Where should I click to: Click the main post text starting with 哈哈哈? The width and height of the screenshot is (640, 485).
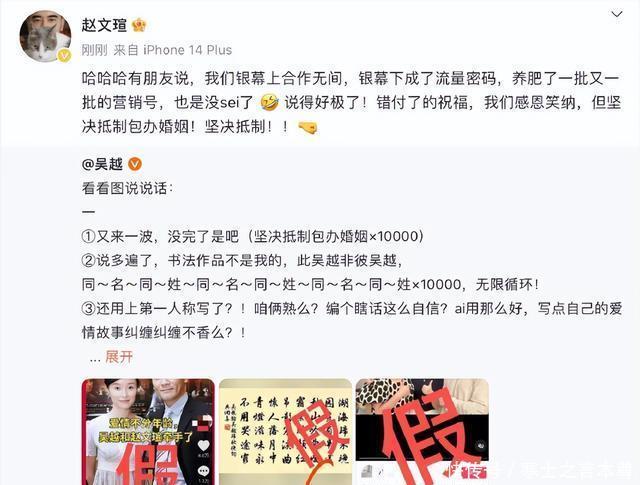[351, 102]
